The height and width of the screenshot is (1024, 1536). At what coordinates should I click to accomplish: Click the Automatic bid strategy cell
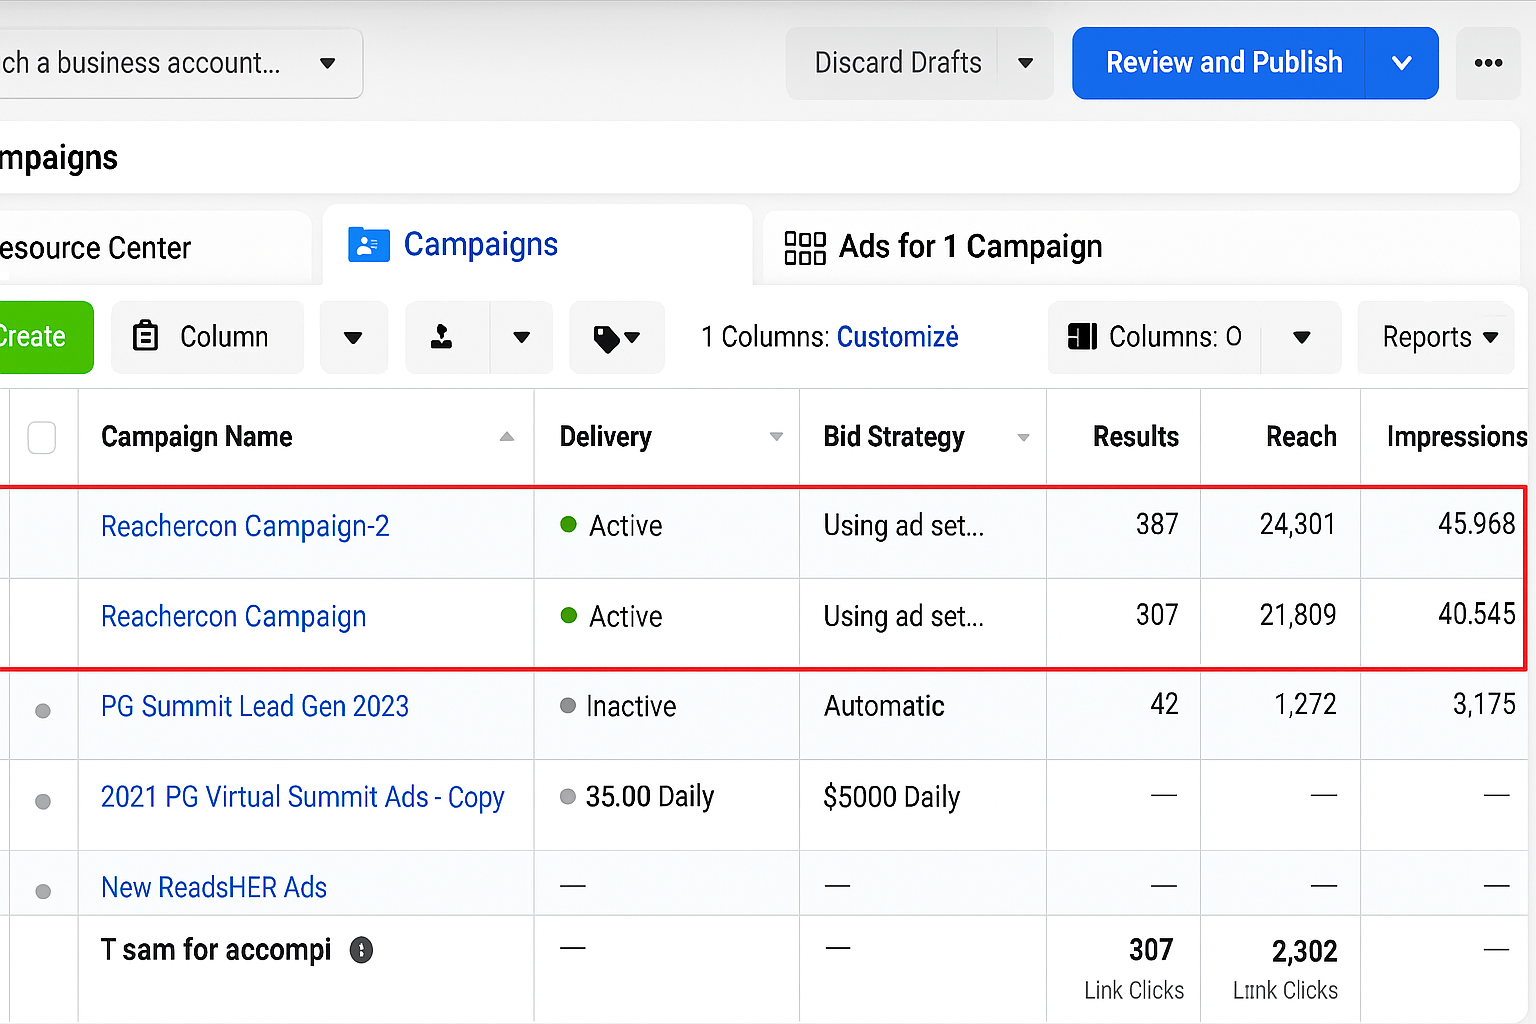coord(884,706)
